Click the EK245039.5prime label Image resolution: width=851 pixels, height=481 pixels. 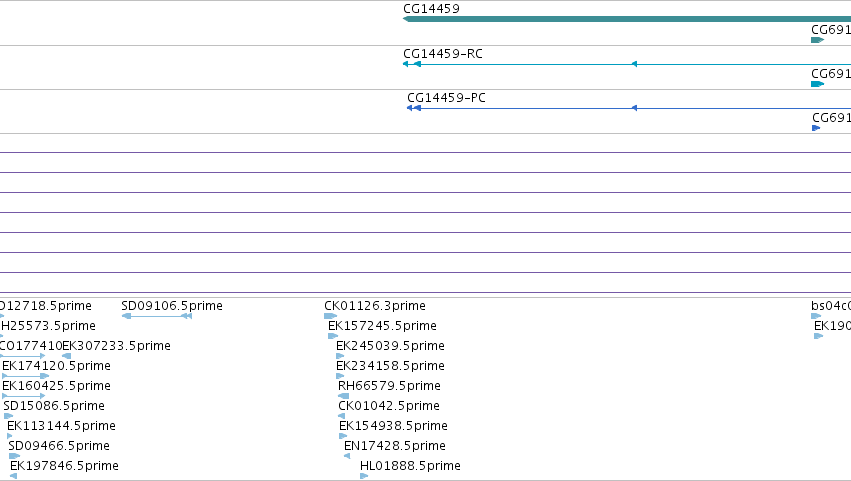point(391,346)
